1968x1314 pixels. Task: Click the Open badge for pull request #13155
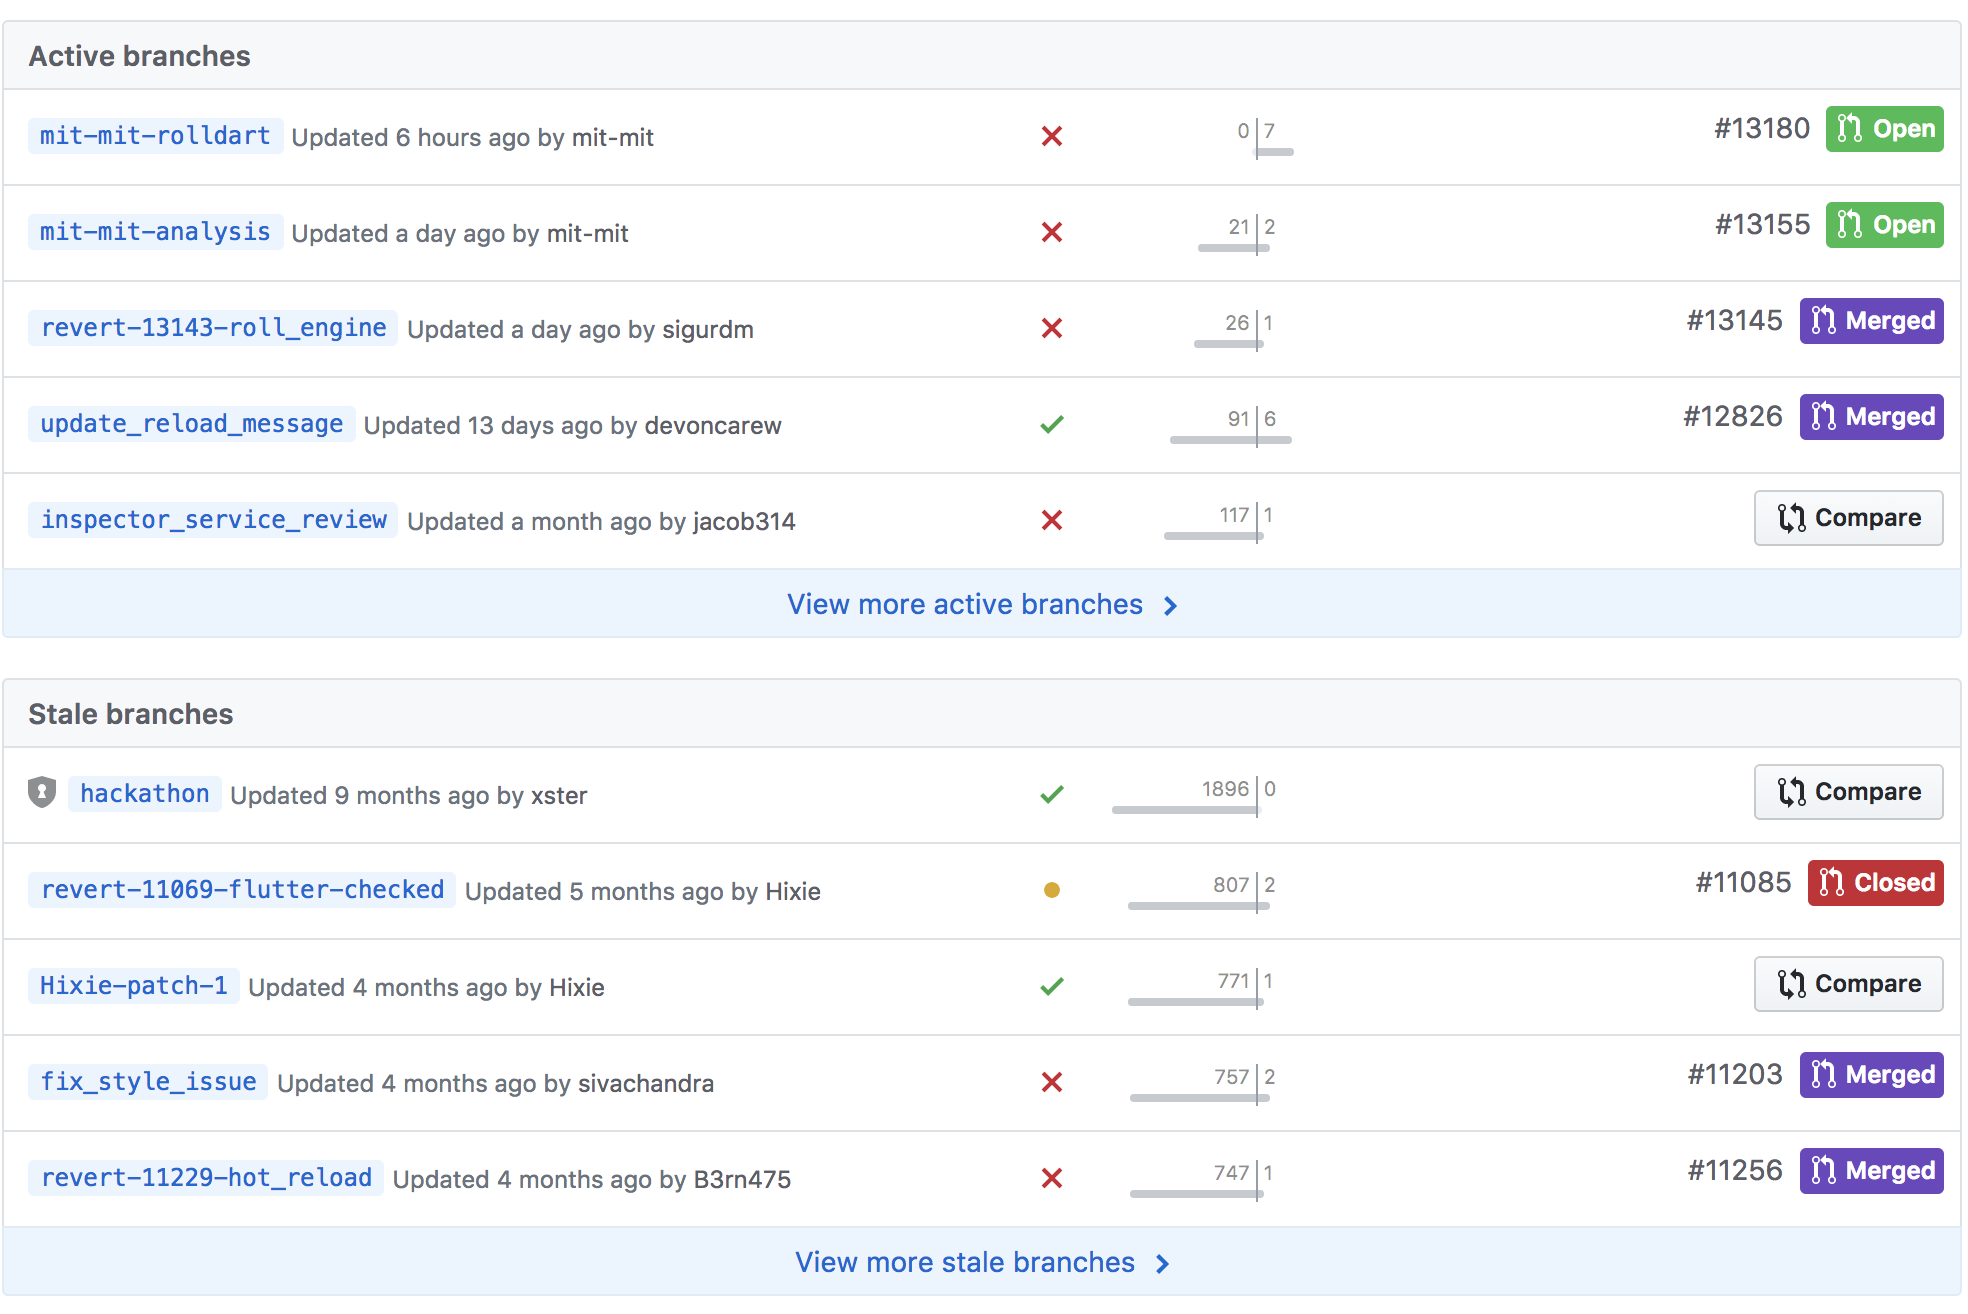(1884, 224)
